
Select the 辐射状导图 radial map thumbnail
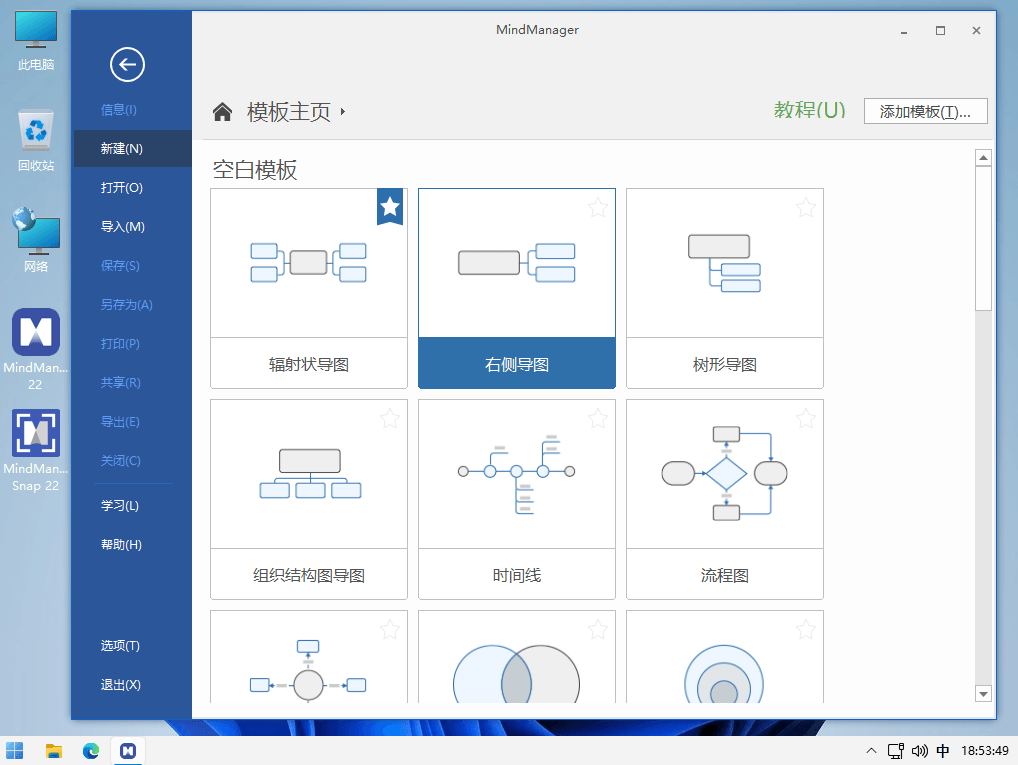point(308,263)
